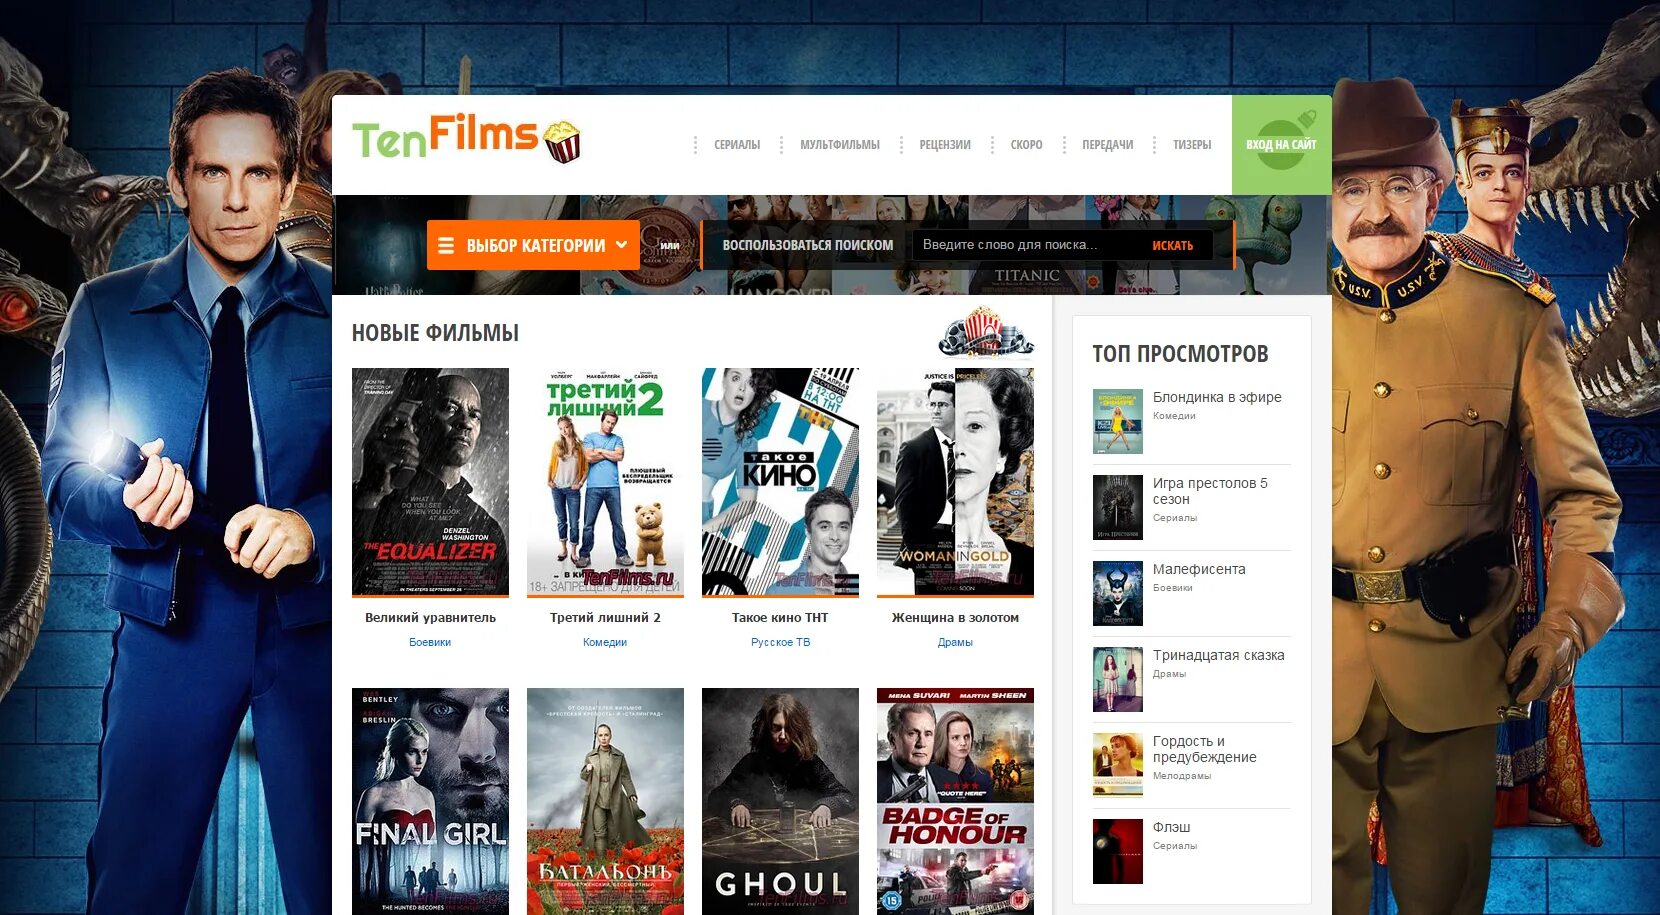Screen dimensions: 1660x915
Task: Open the Малефисента poster thumbnail
Action: (1118, 593)
